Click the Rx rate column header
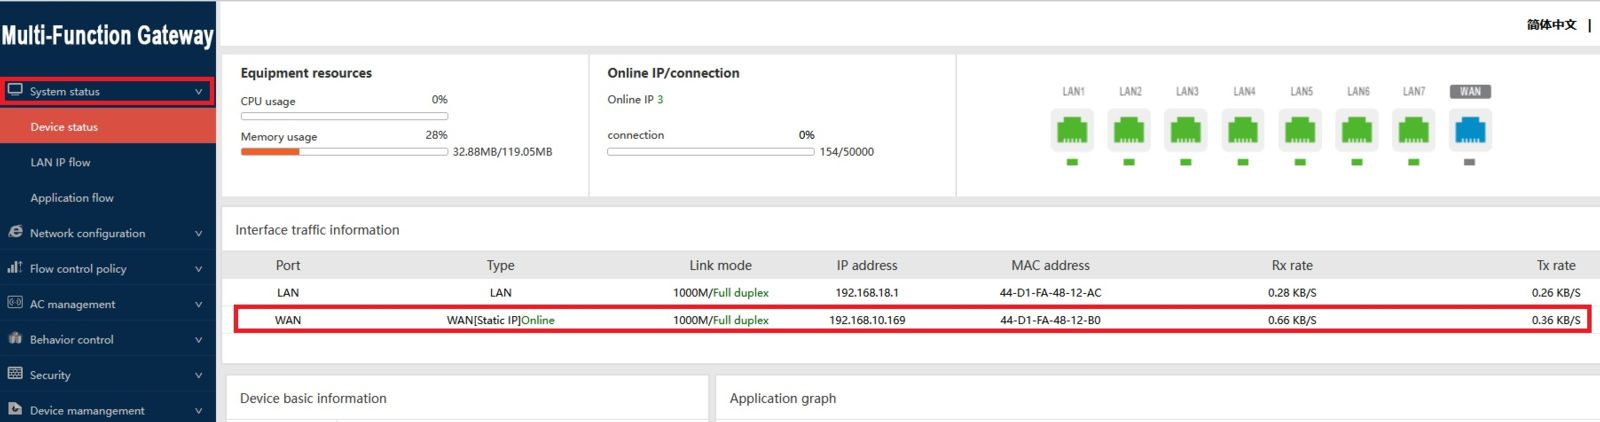1600x422 pixels. (1292, 265)
